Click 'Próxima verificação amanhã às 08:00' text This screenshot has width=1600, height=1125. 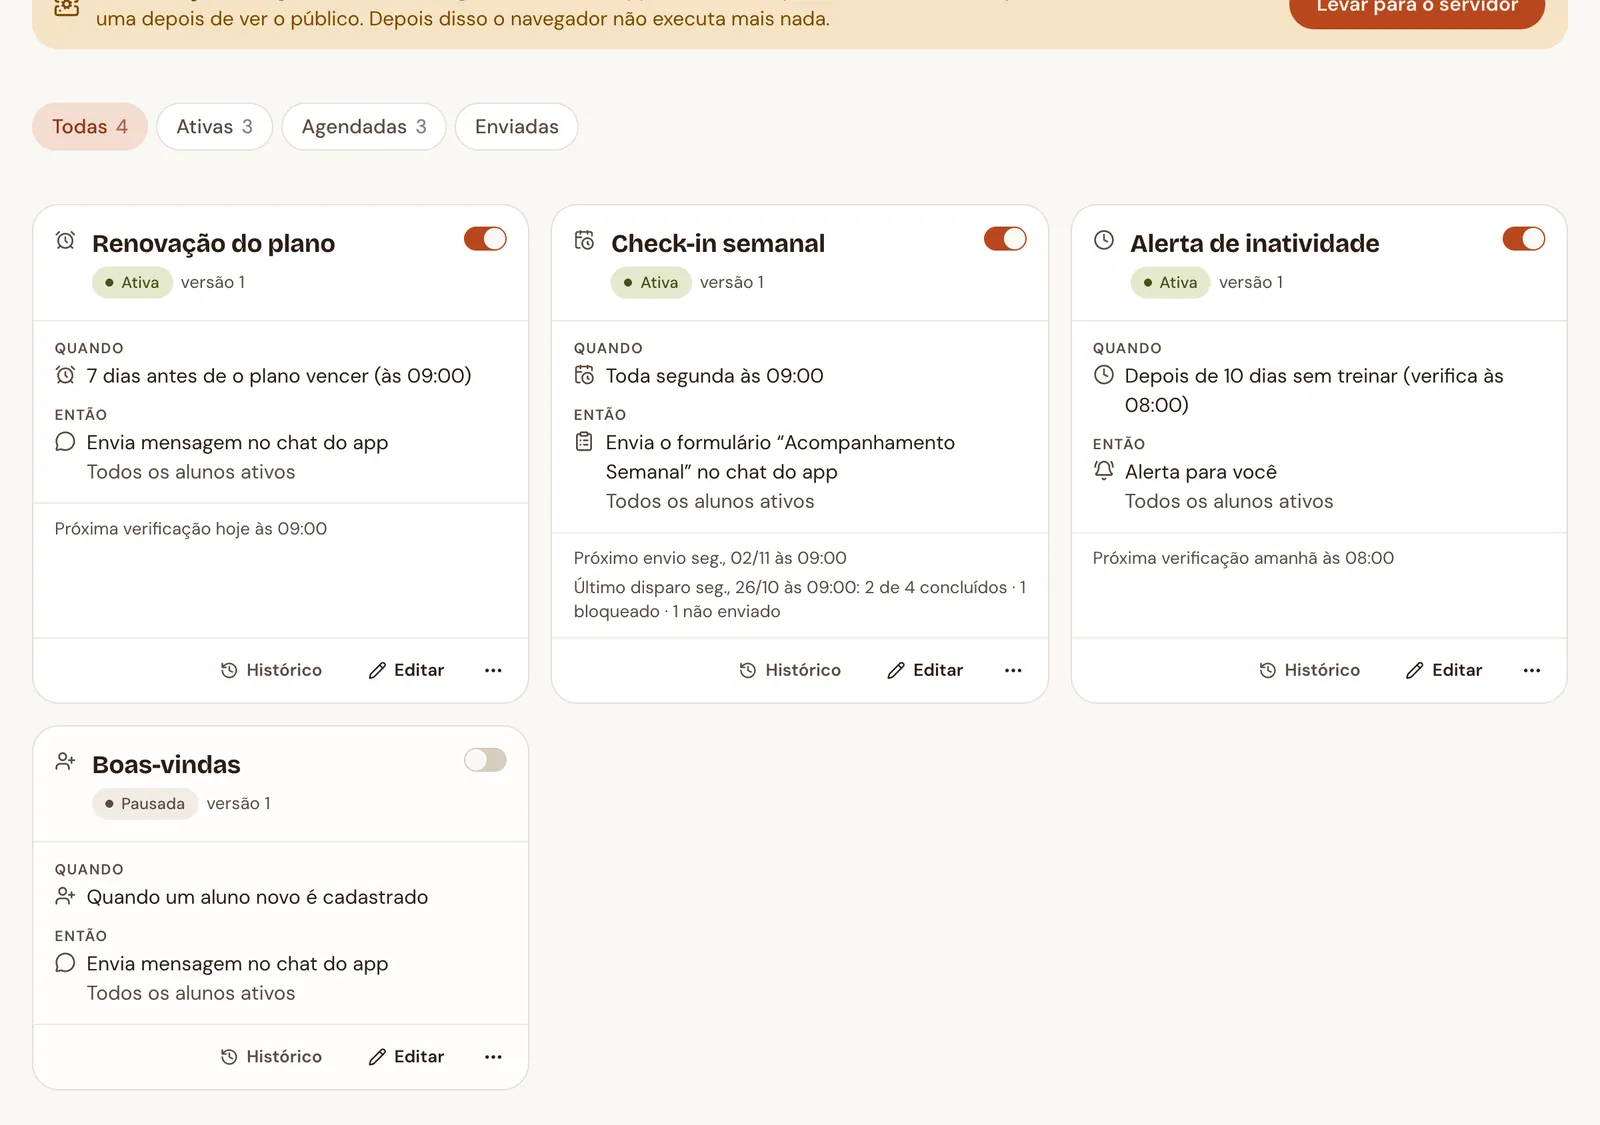pyautogui.click(x=1243, y=558)
